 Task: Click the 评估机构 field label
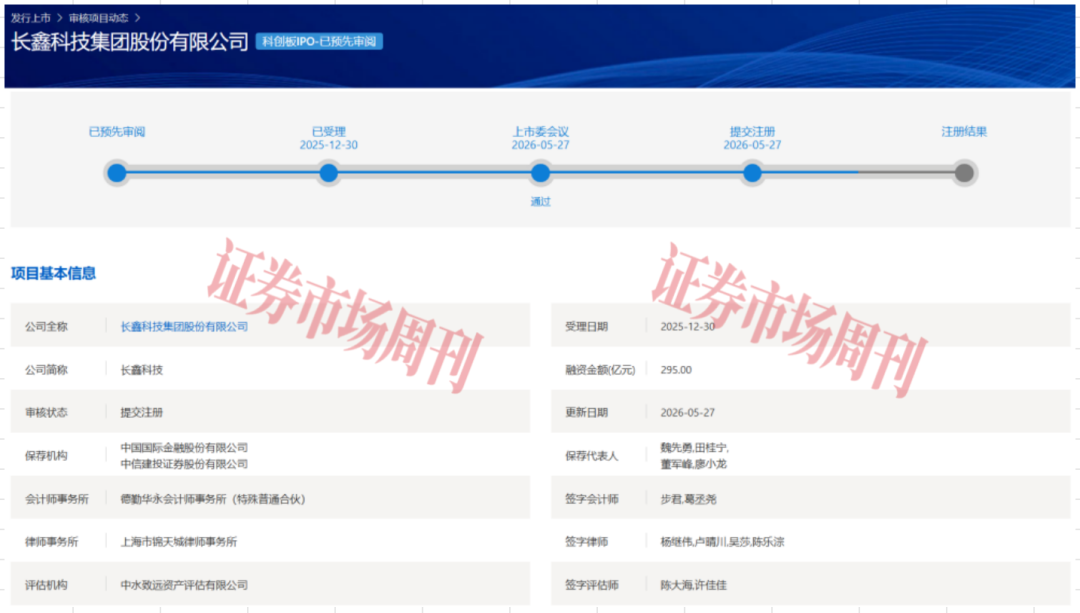coord(46,585)
